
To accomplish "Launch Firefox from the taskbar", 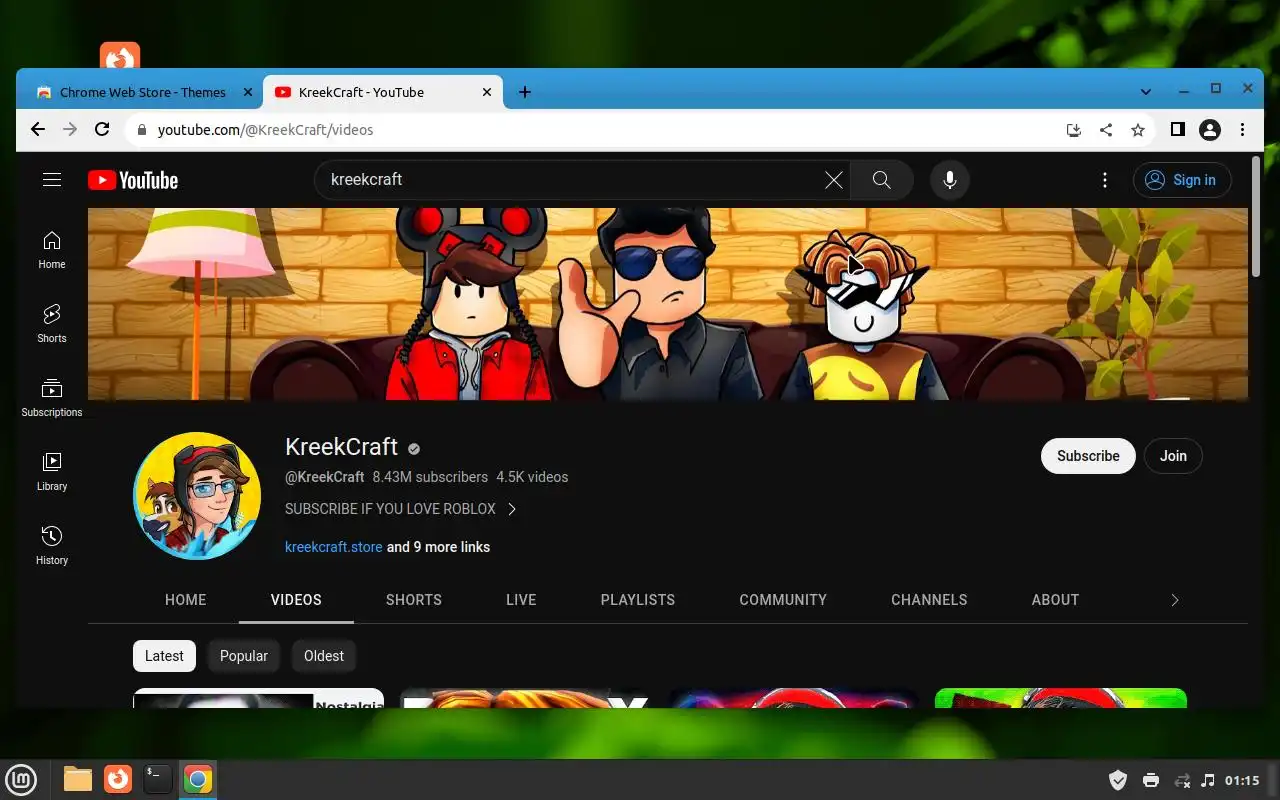I will [118, 780].
